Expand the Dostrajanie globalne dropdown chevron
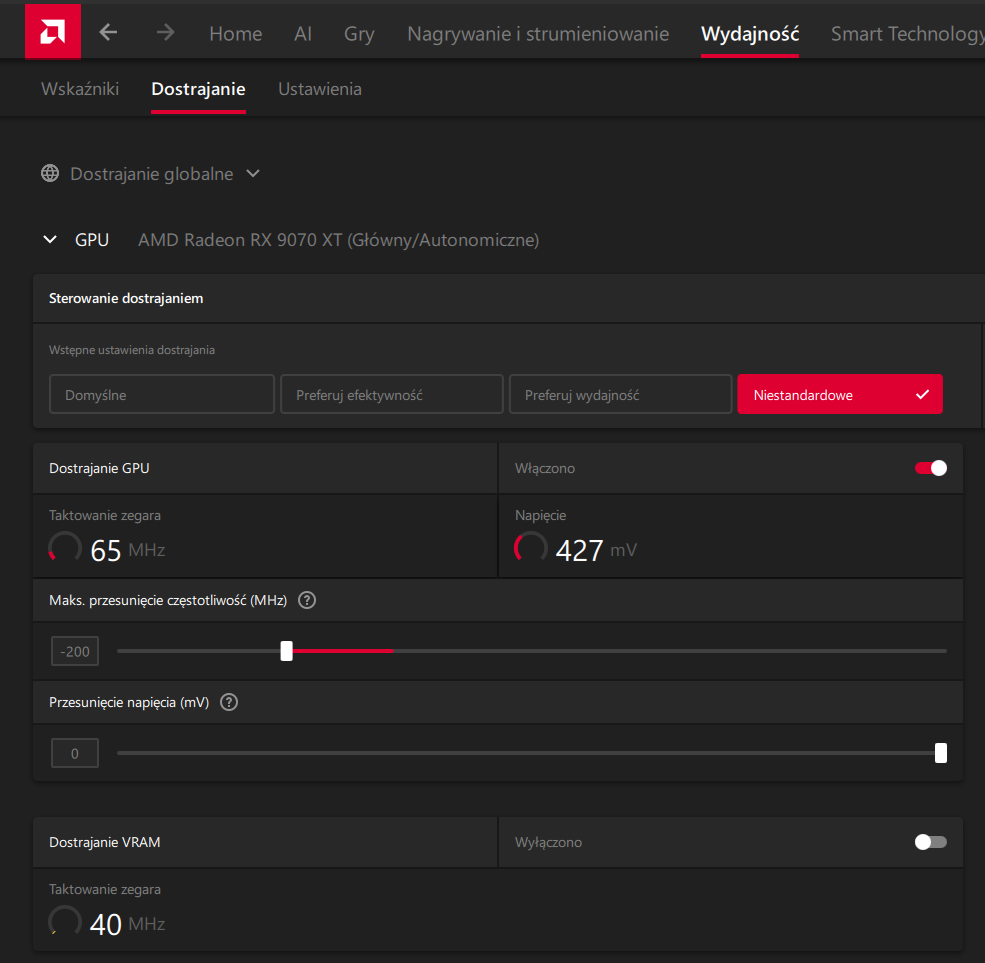The height and width of the screenshot is (963, 985). (253, 173)
